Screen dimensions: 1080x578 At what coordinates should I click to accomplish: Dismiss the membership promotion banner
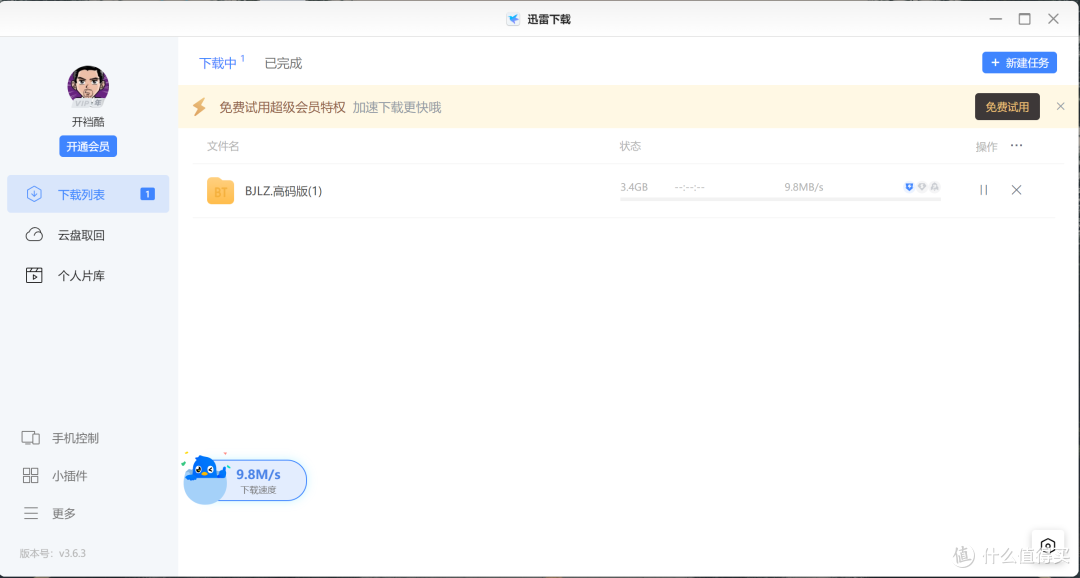click(1061, 106)
